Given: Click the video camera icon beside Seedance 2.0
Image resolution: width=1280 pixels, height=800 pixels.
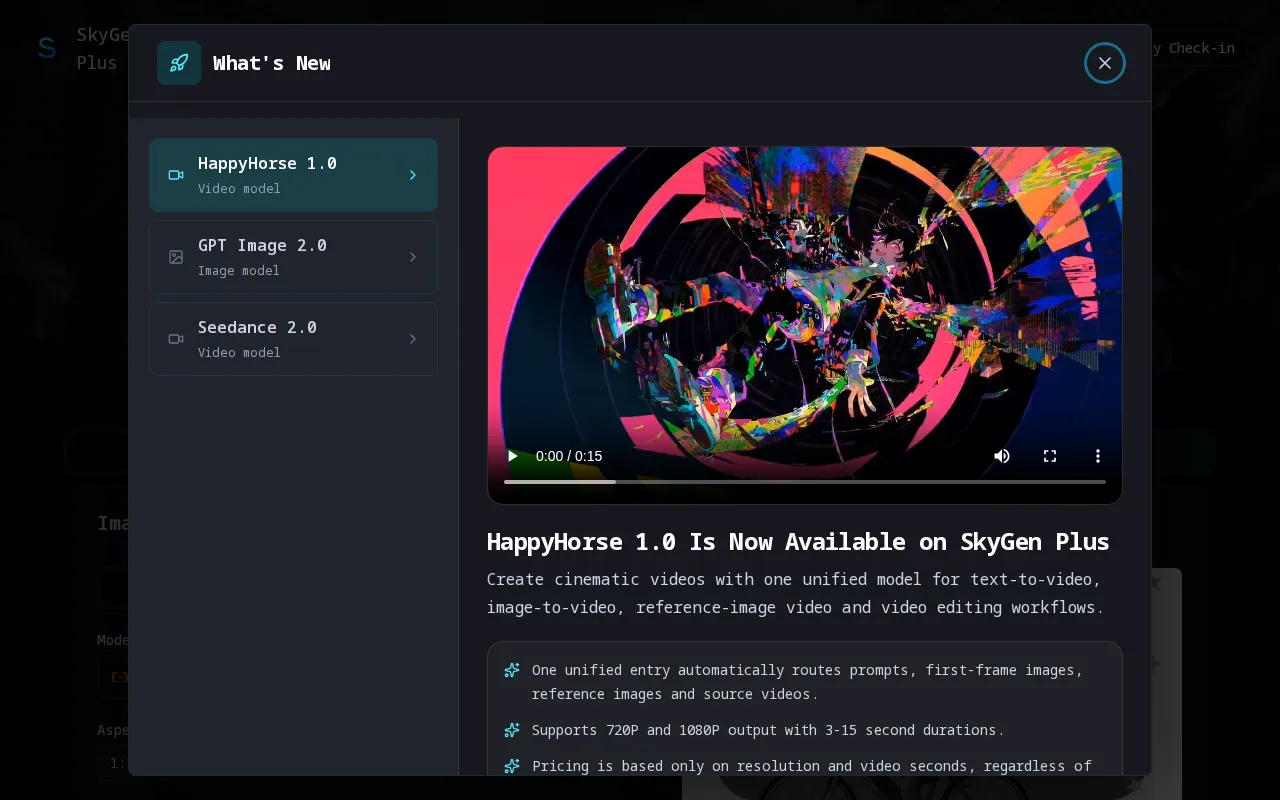Looking at the screenshot, I should coord(176,339).
